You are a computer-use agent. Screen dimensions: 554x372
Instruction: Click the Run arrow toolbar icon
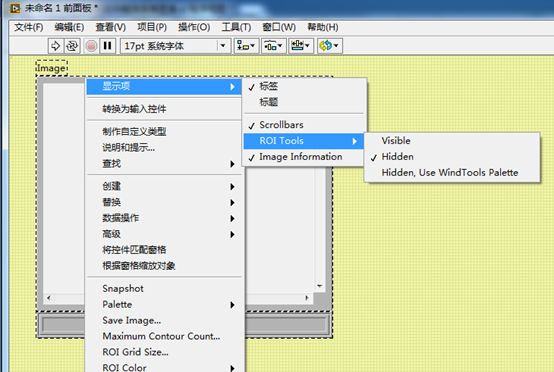pos(55,46)
